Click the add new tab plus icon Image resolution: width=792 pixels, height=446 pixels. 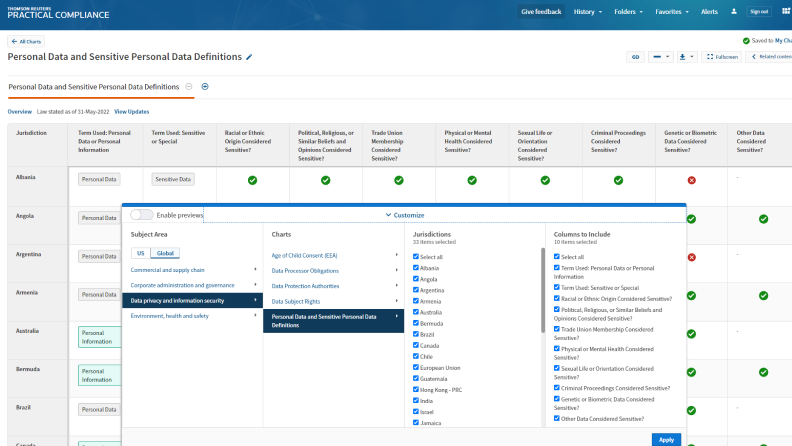pyautogui.click(x=205, y=87)
